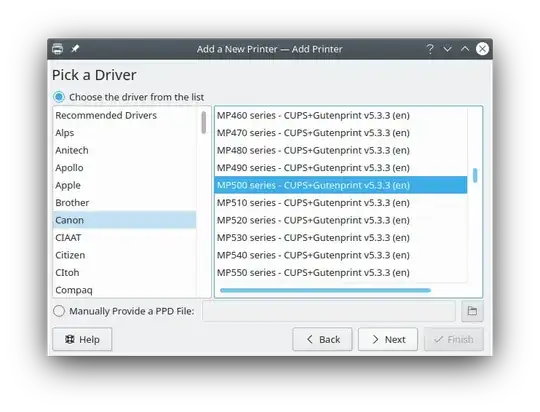Select Canon manufacturer
The height and width of the screenshot is (412, 540).
125,220
